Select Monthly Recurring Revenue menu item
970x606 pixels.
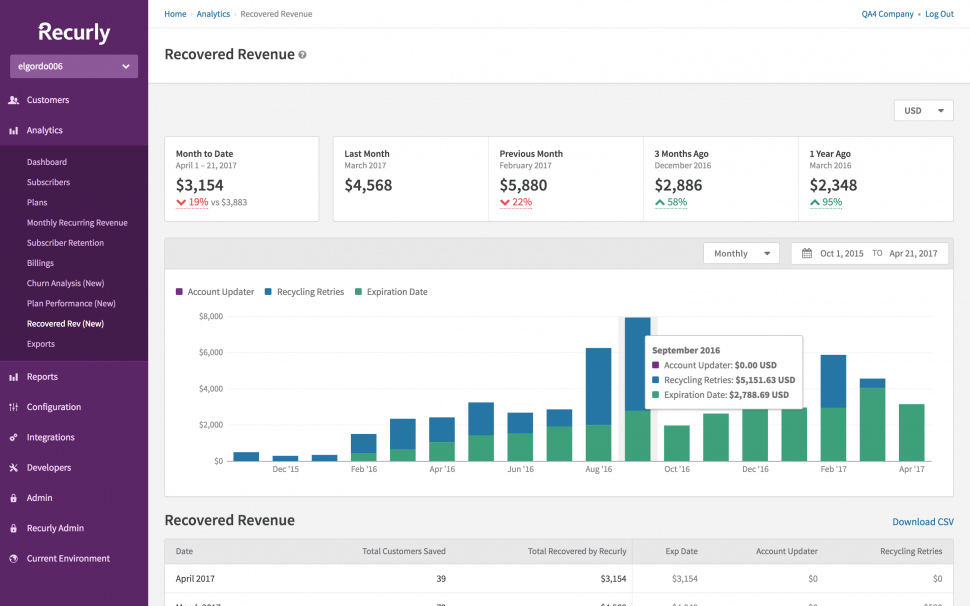pyautogui.click(x=77, y=223)
